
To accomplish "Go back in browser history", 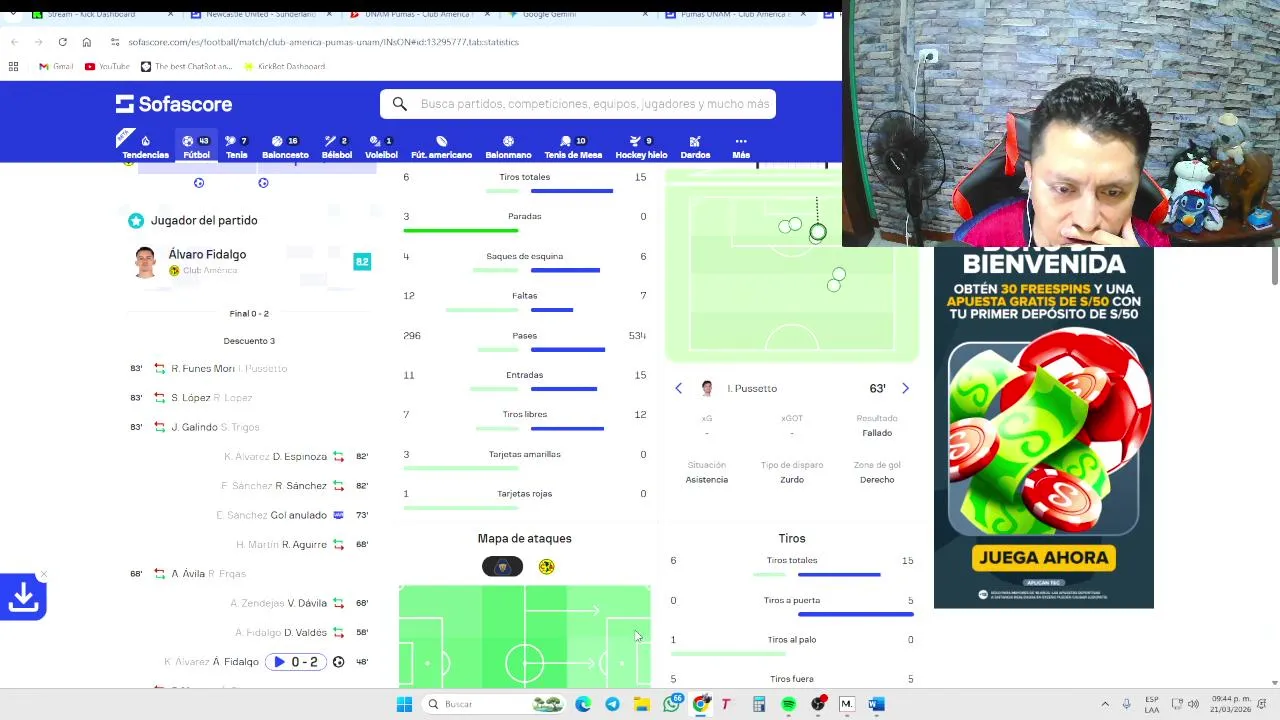I will 14,42.
